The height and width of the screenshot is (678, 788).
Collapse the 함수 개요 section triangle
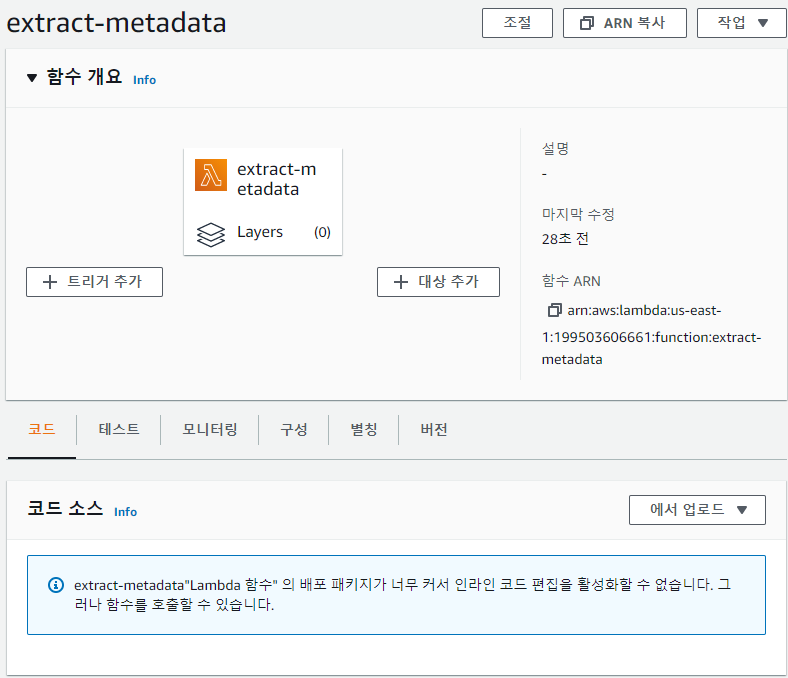click(32, 78)
